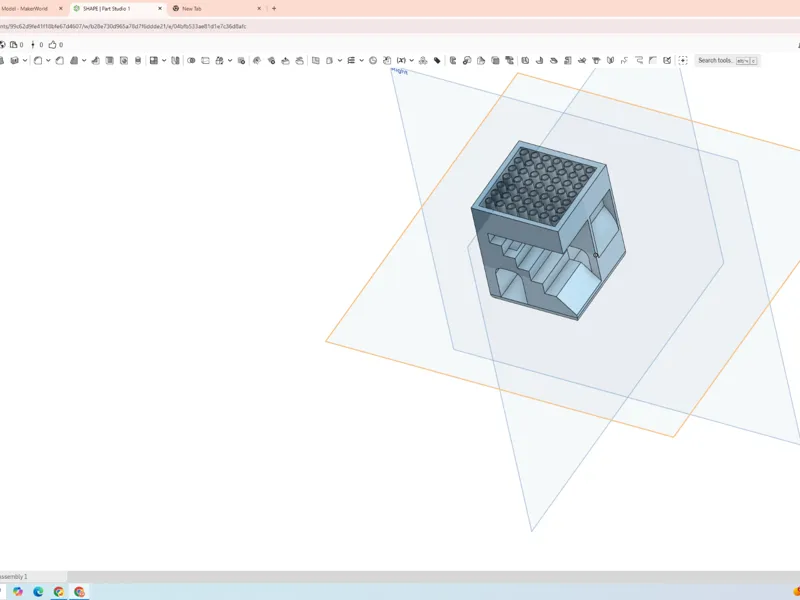Click the thumbs up like icon
The image size is (800, 600).
click(52, 45)
